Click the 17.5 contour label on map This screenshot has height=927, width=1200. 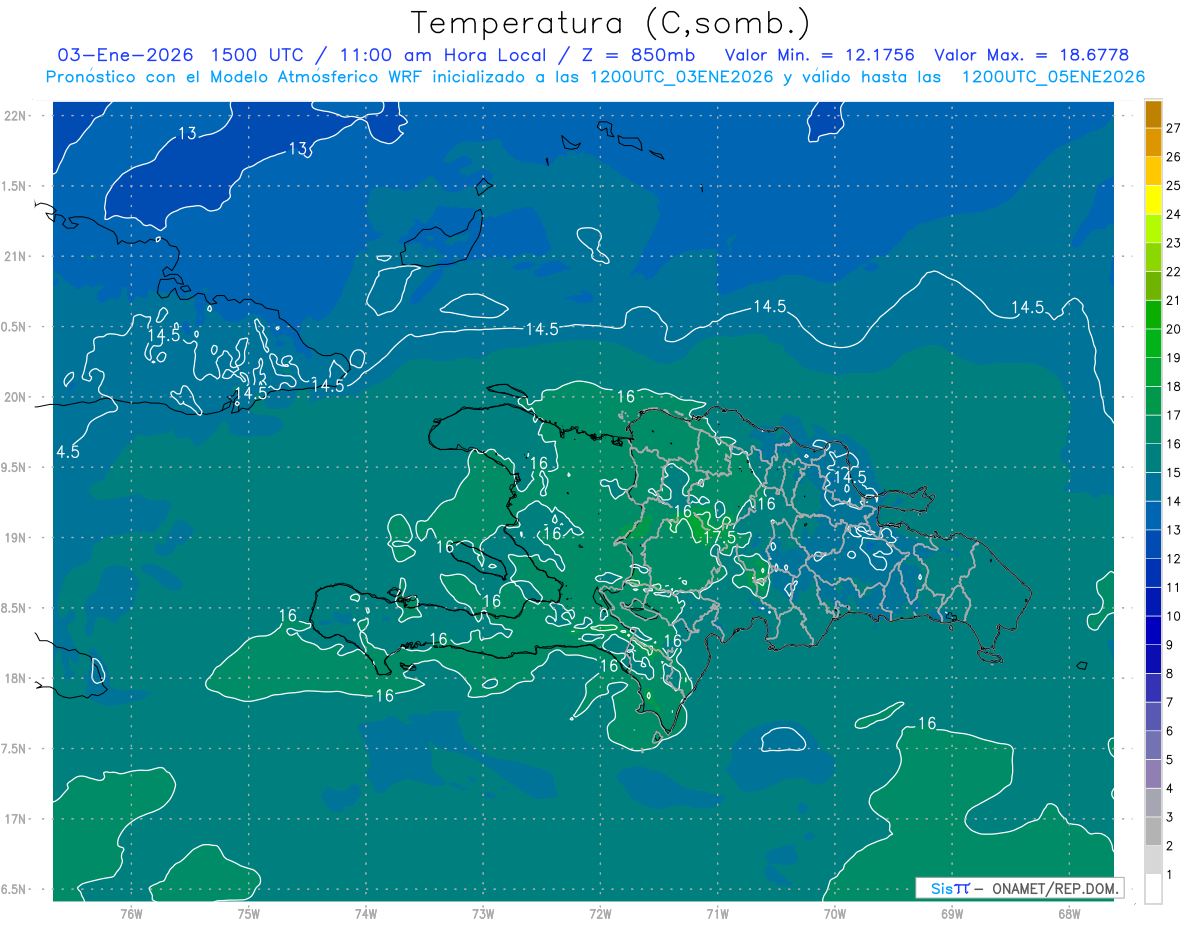[718, 537]
